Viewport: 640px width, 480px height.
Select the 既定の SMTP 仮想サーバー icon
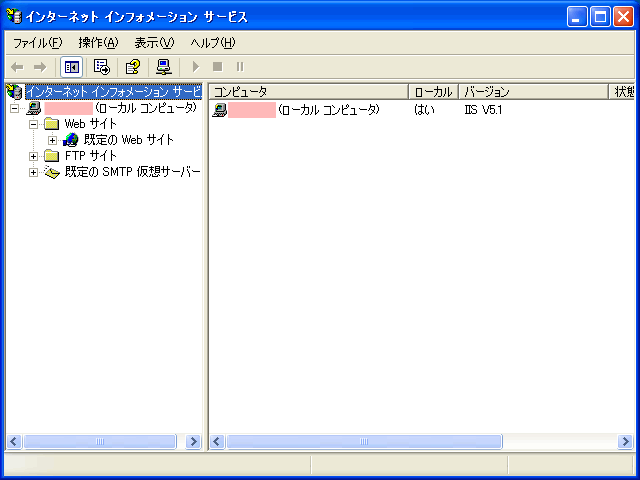click(52, 172)
